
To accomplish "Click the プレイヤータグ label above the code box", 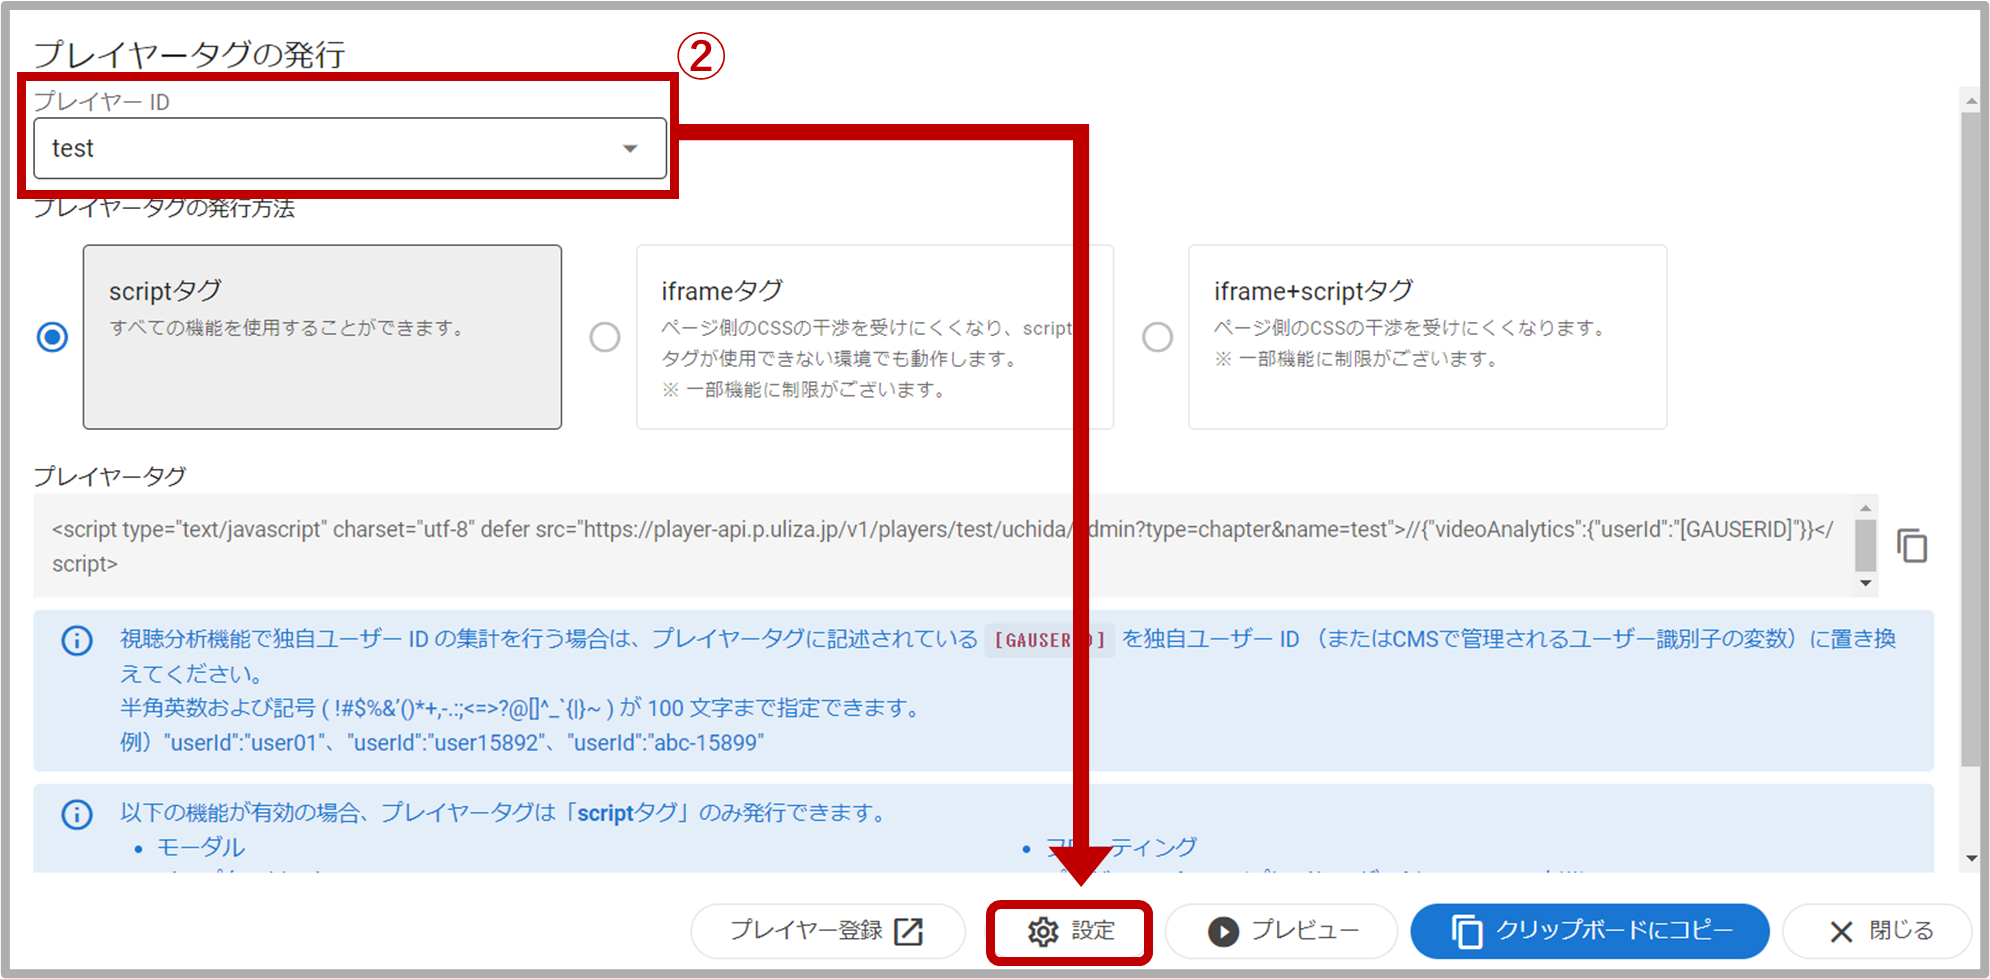I will 110,476.
